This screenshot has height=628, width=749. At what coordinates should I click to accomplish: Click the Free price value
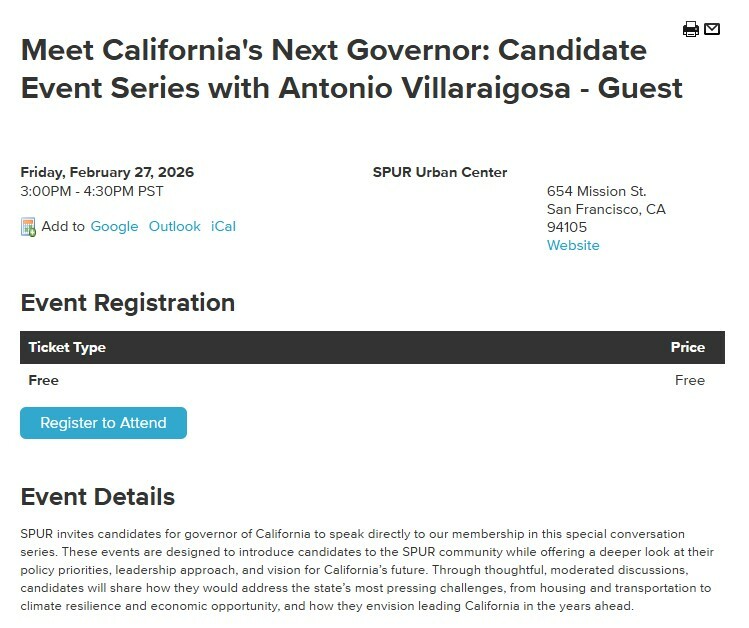tap(690, 380)
